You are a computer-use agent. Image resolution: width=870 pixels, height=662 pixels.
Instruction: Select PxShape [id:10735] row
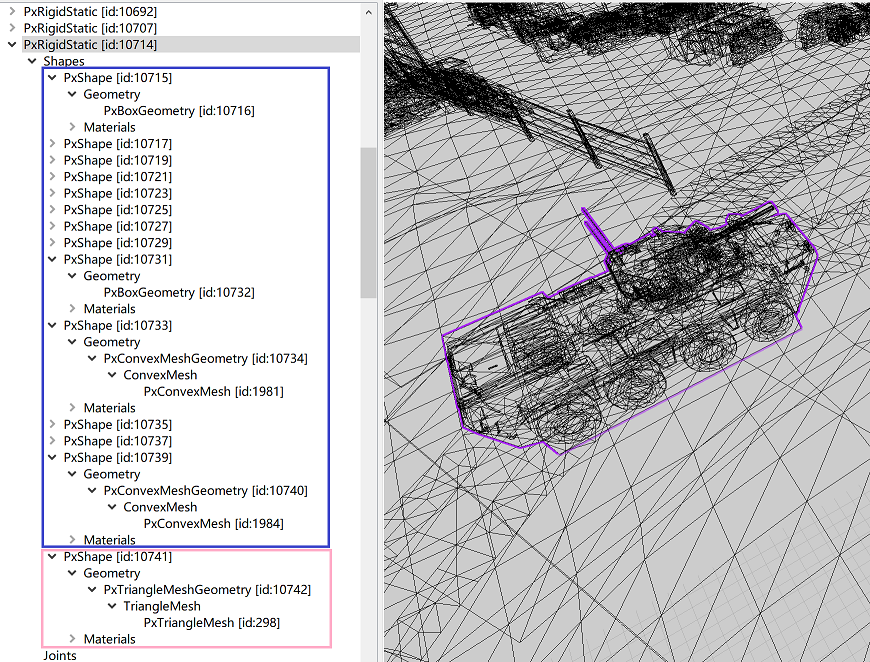pos(118,425)
